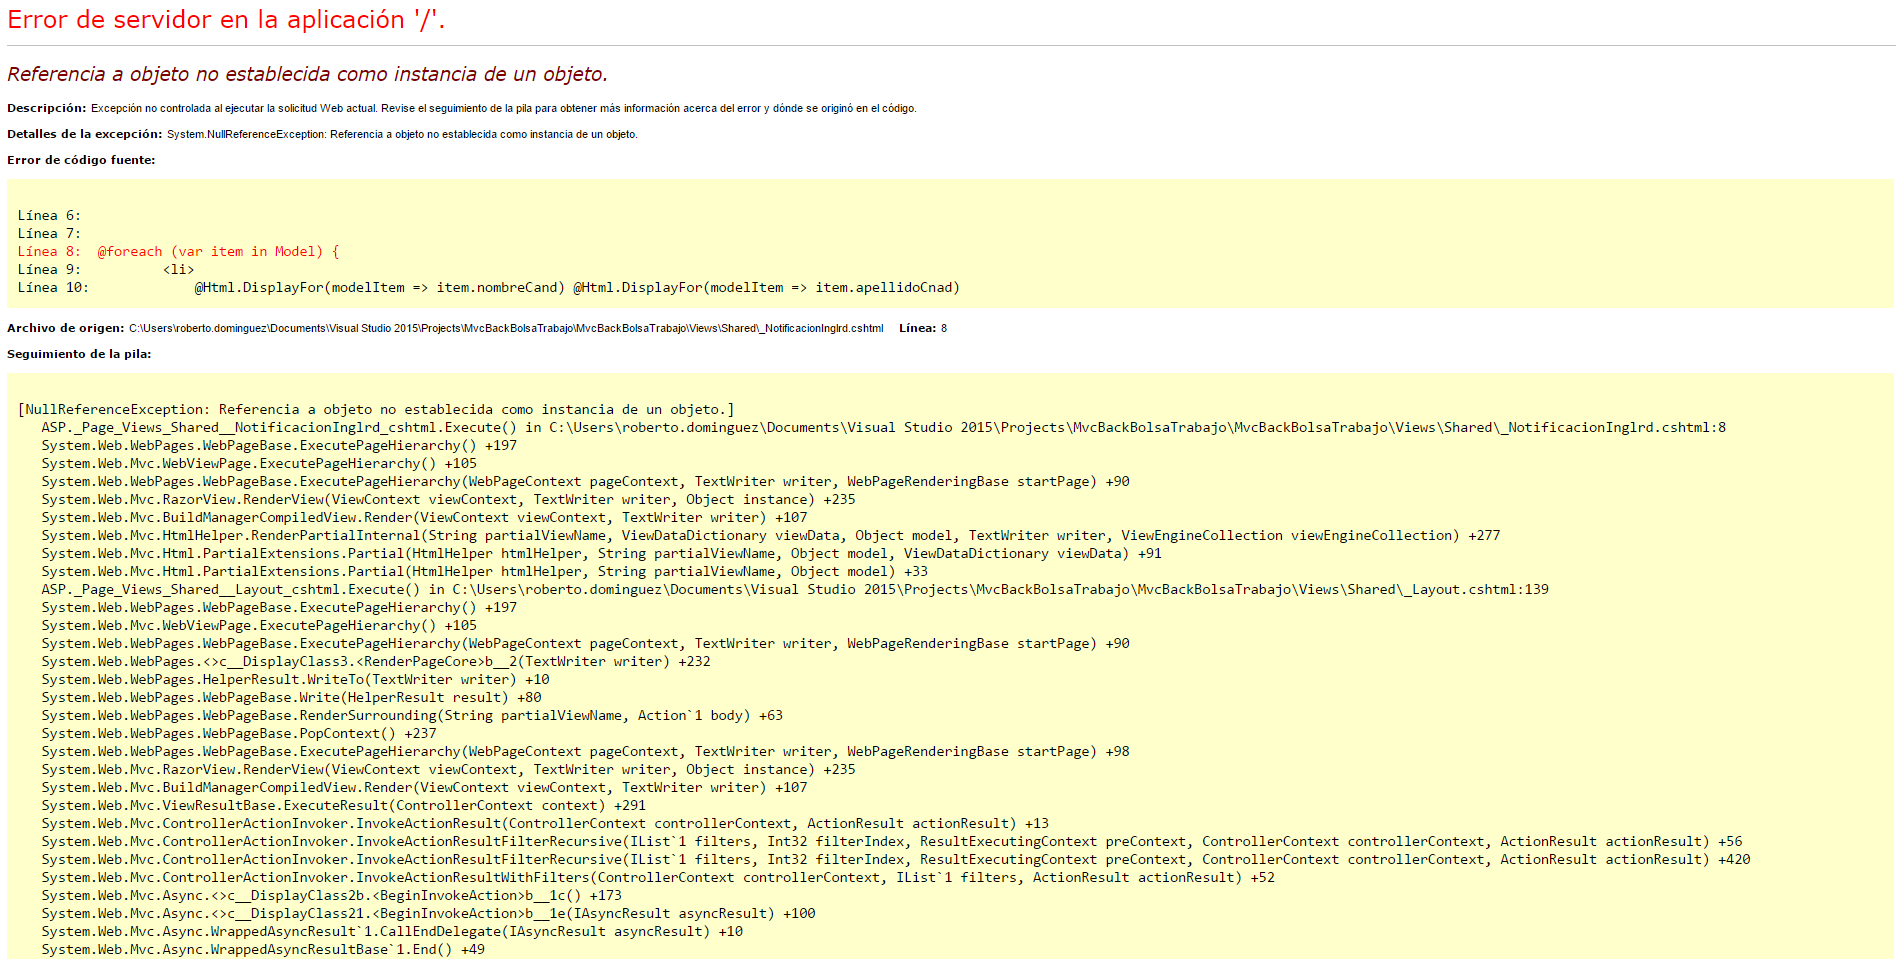Click the "RenderPageCore>b__2(TextWriter writer) +232" line

(376, 662)
